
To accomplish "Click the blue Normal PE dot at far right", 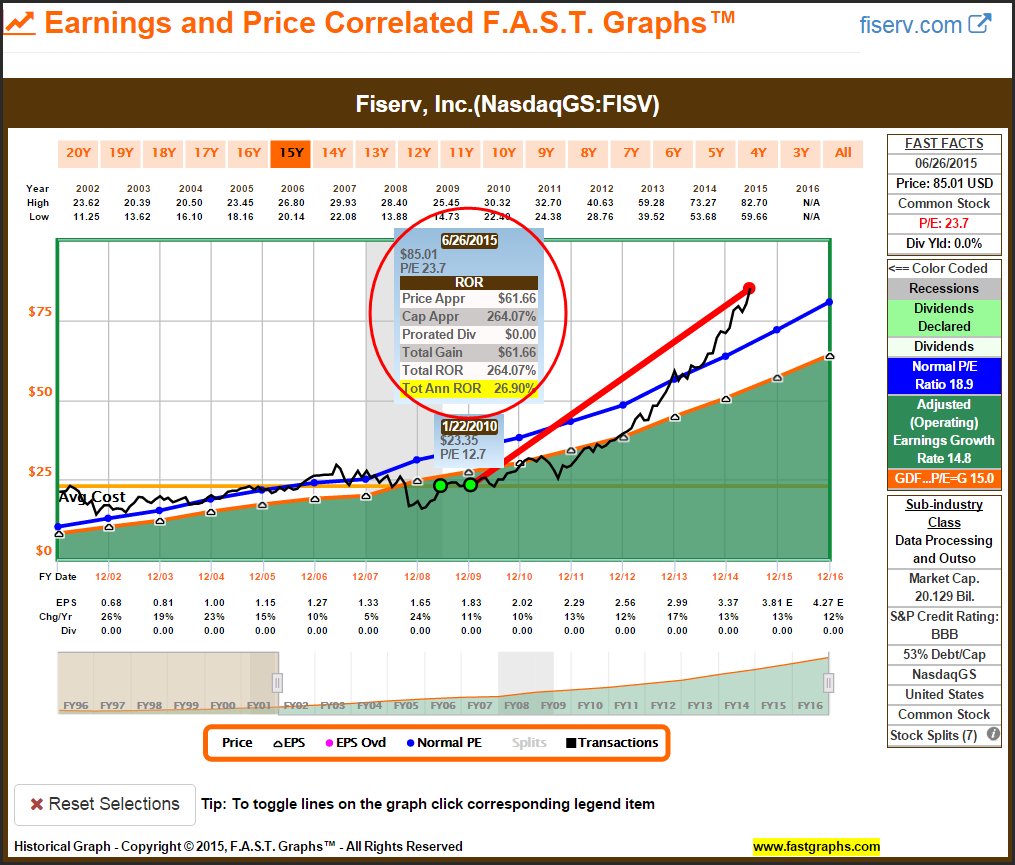I will pos(829,302).
